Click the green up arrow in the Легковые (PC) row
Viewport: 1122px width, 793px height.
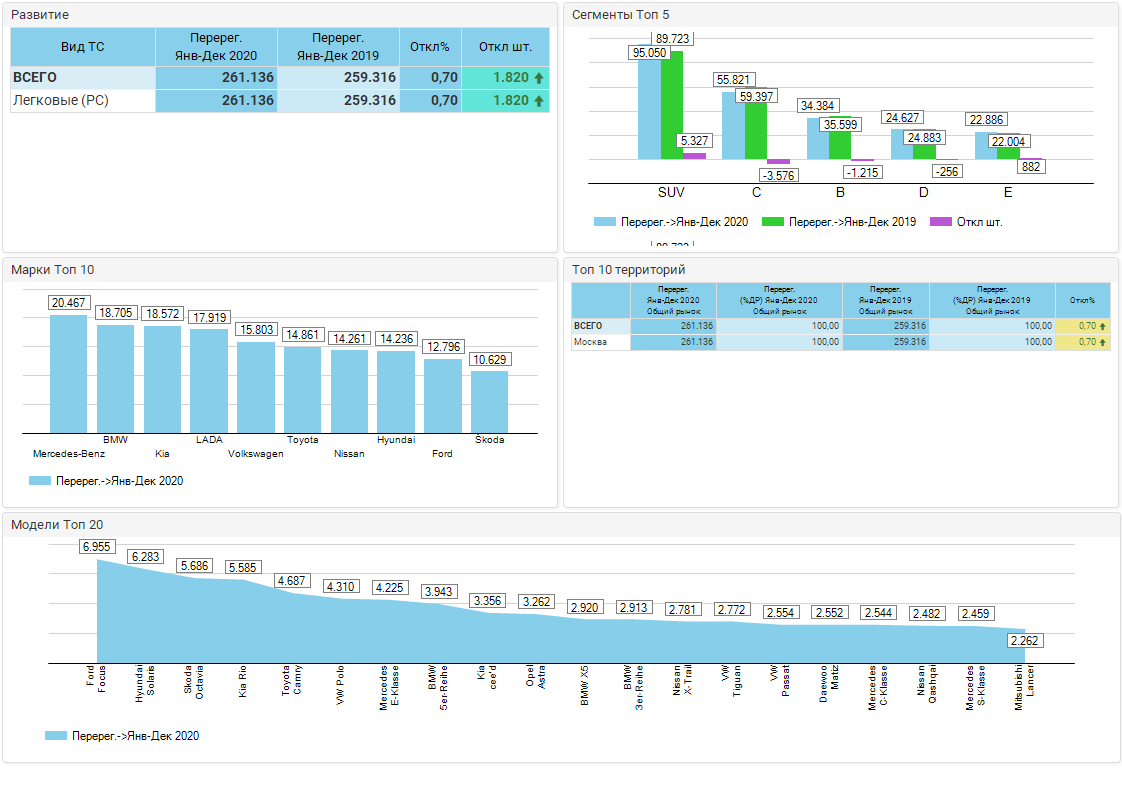pos(539,101)
